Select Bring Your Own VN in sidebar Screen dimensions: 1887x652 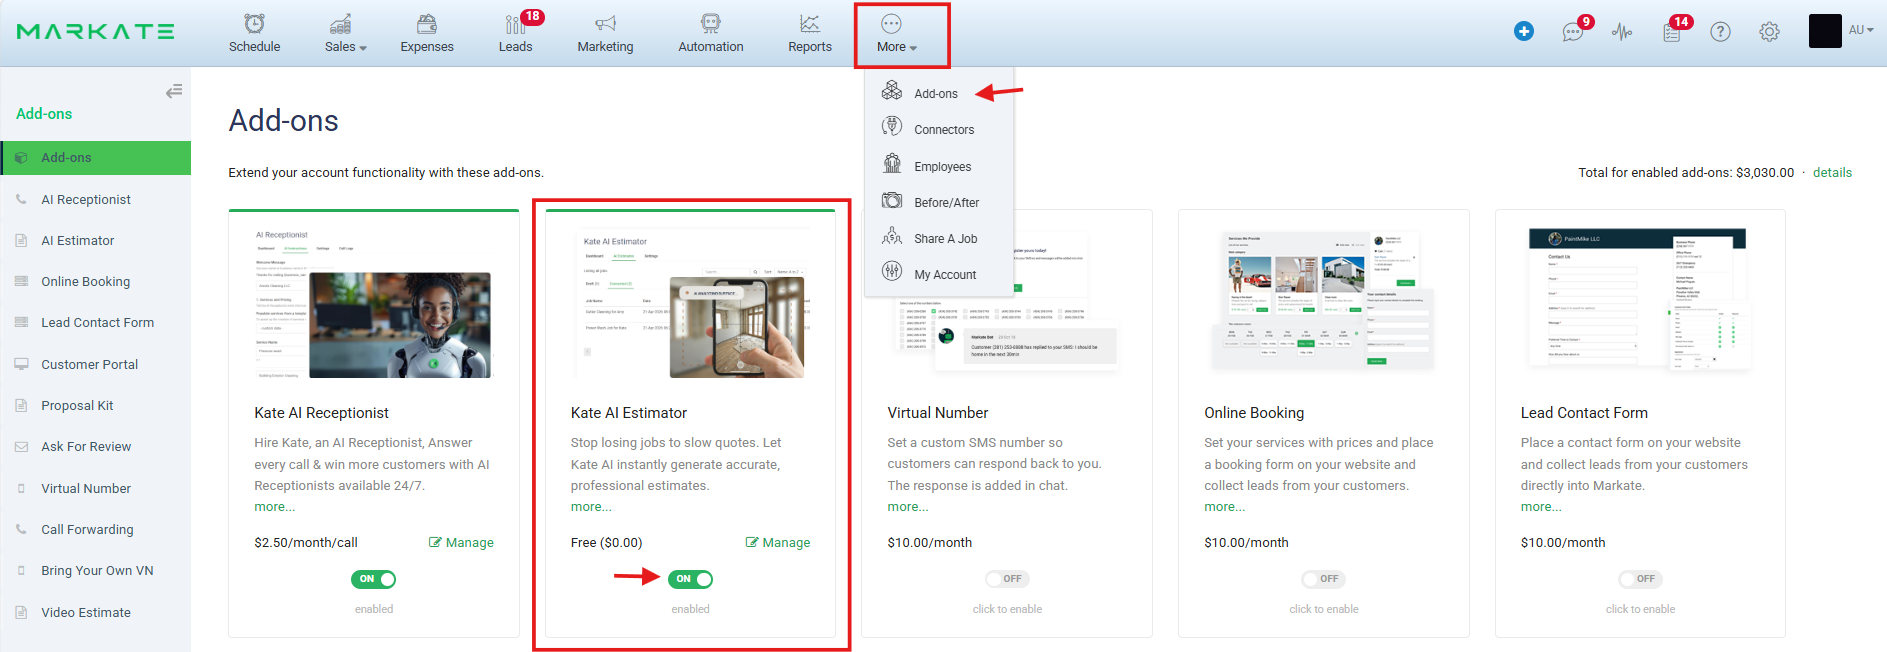tap(96, 571)
